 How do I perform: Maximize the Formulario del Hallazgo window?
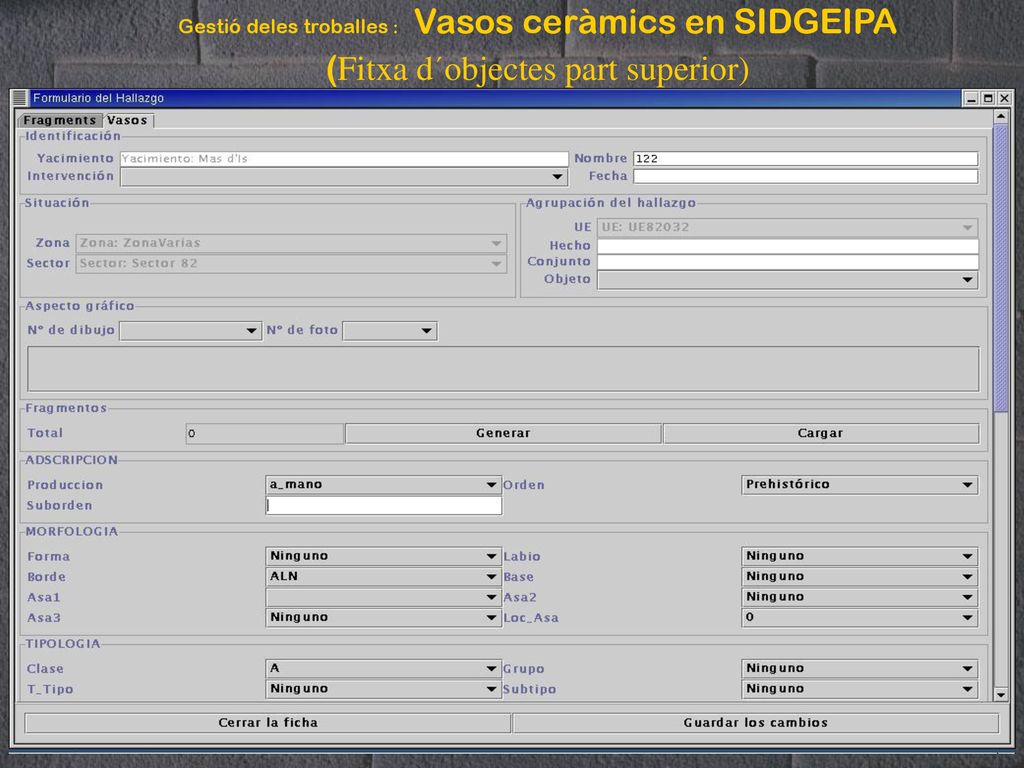pyautogui.click(x=988, y=99)
